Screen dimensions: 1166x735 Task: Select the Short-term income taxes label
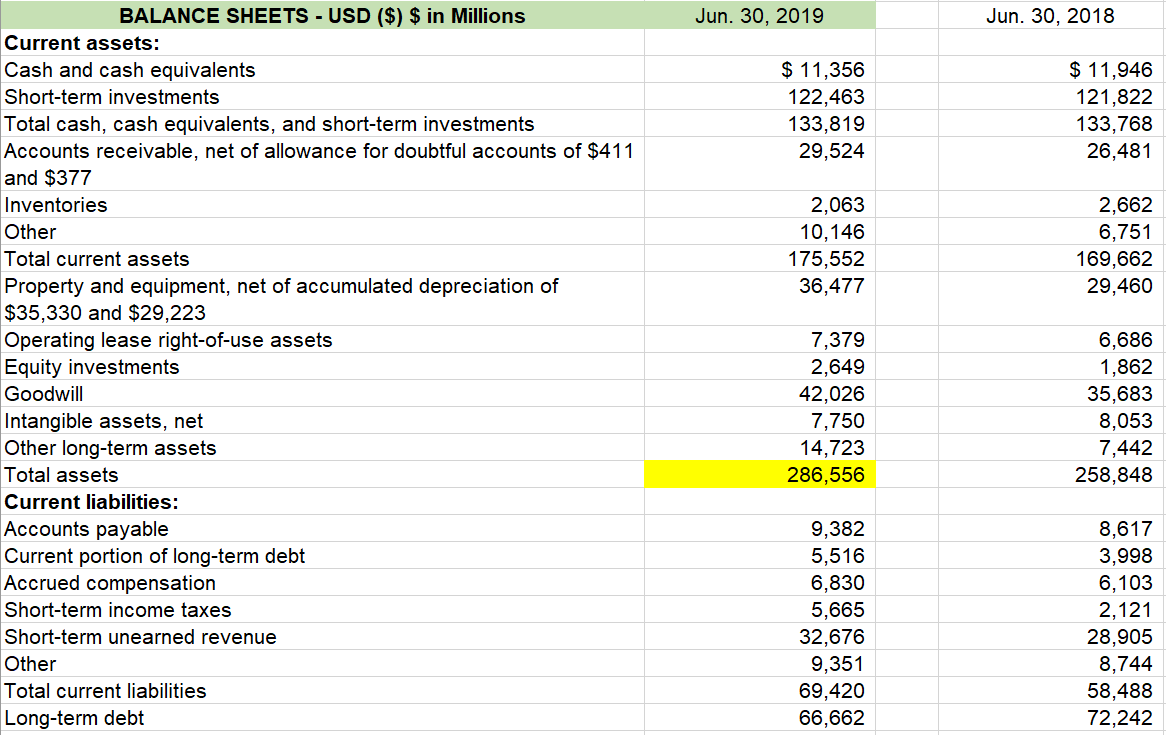pos(117,610)
